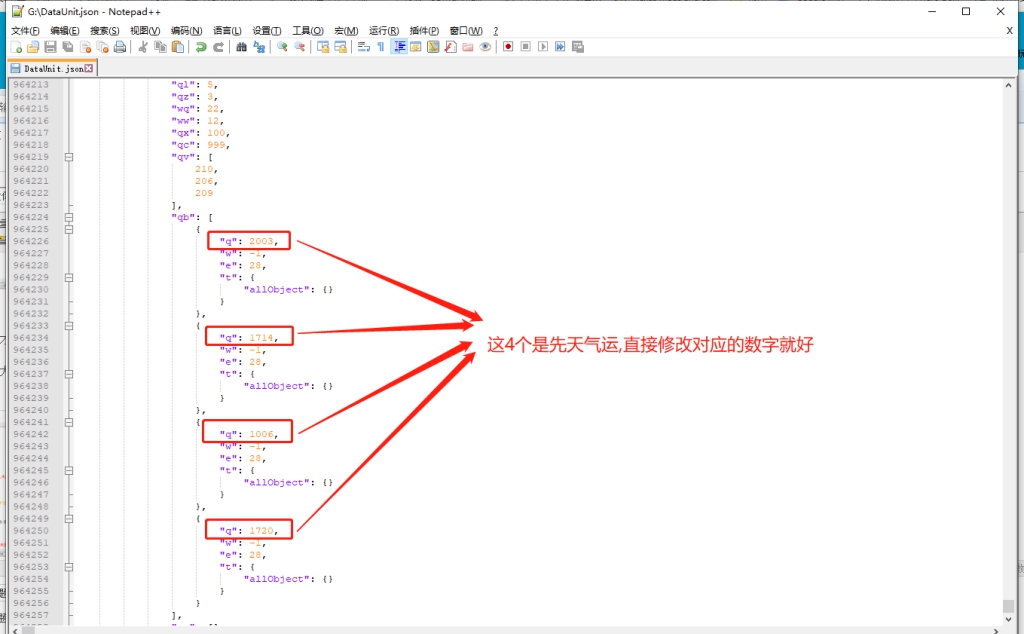
Task: Toggle the highlighted indent guide button
Action: coord(398,47)
